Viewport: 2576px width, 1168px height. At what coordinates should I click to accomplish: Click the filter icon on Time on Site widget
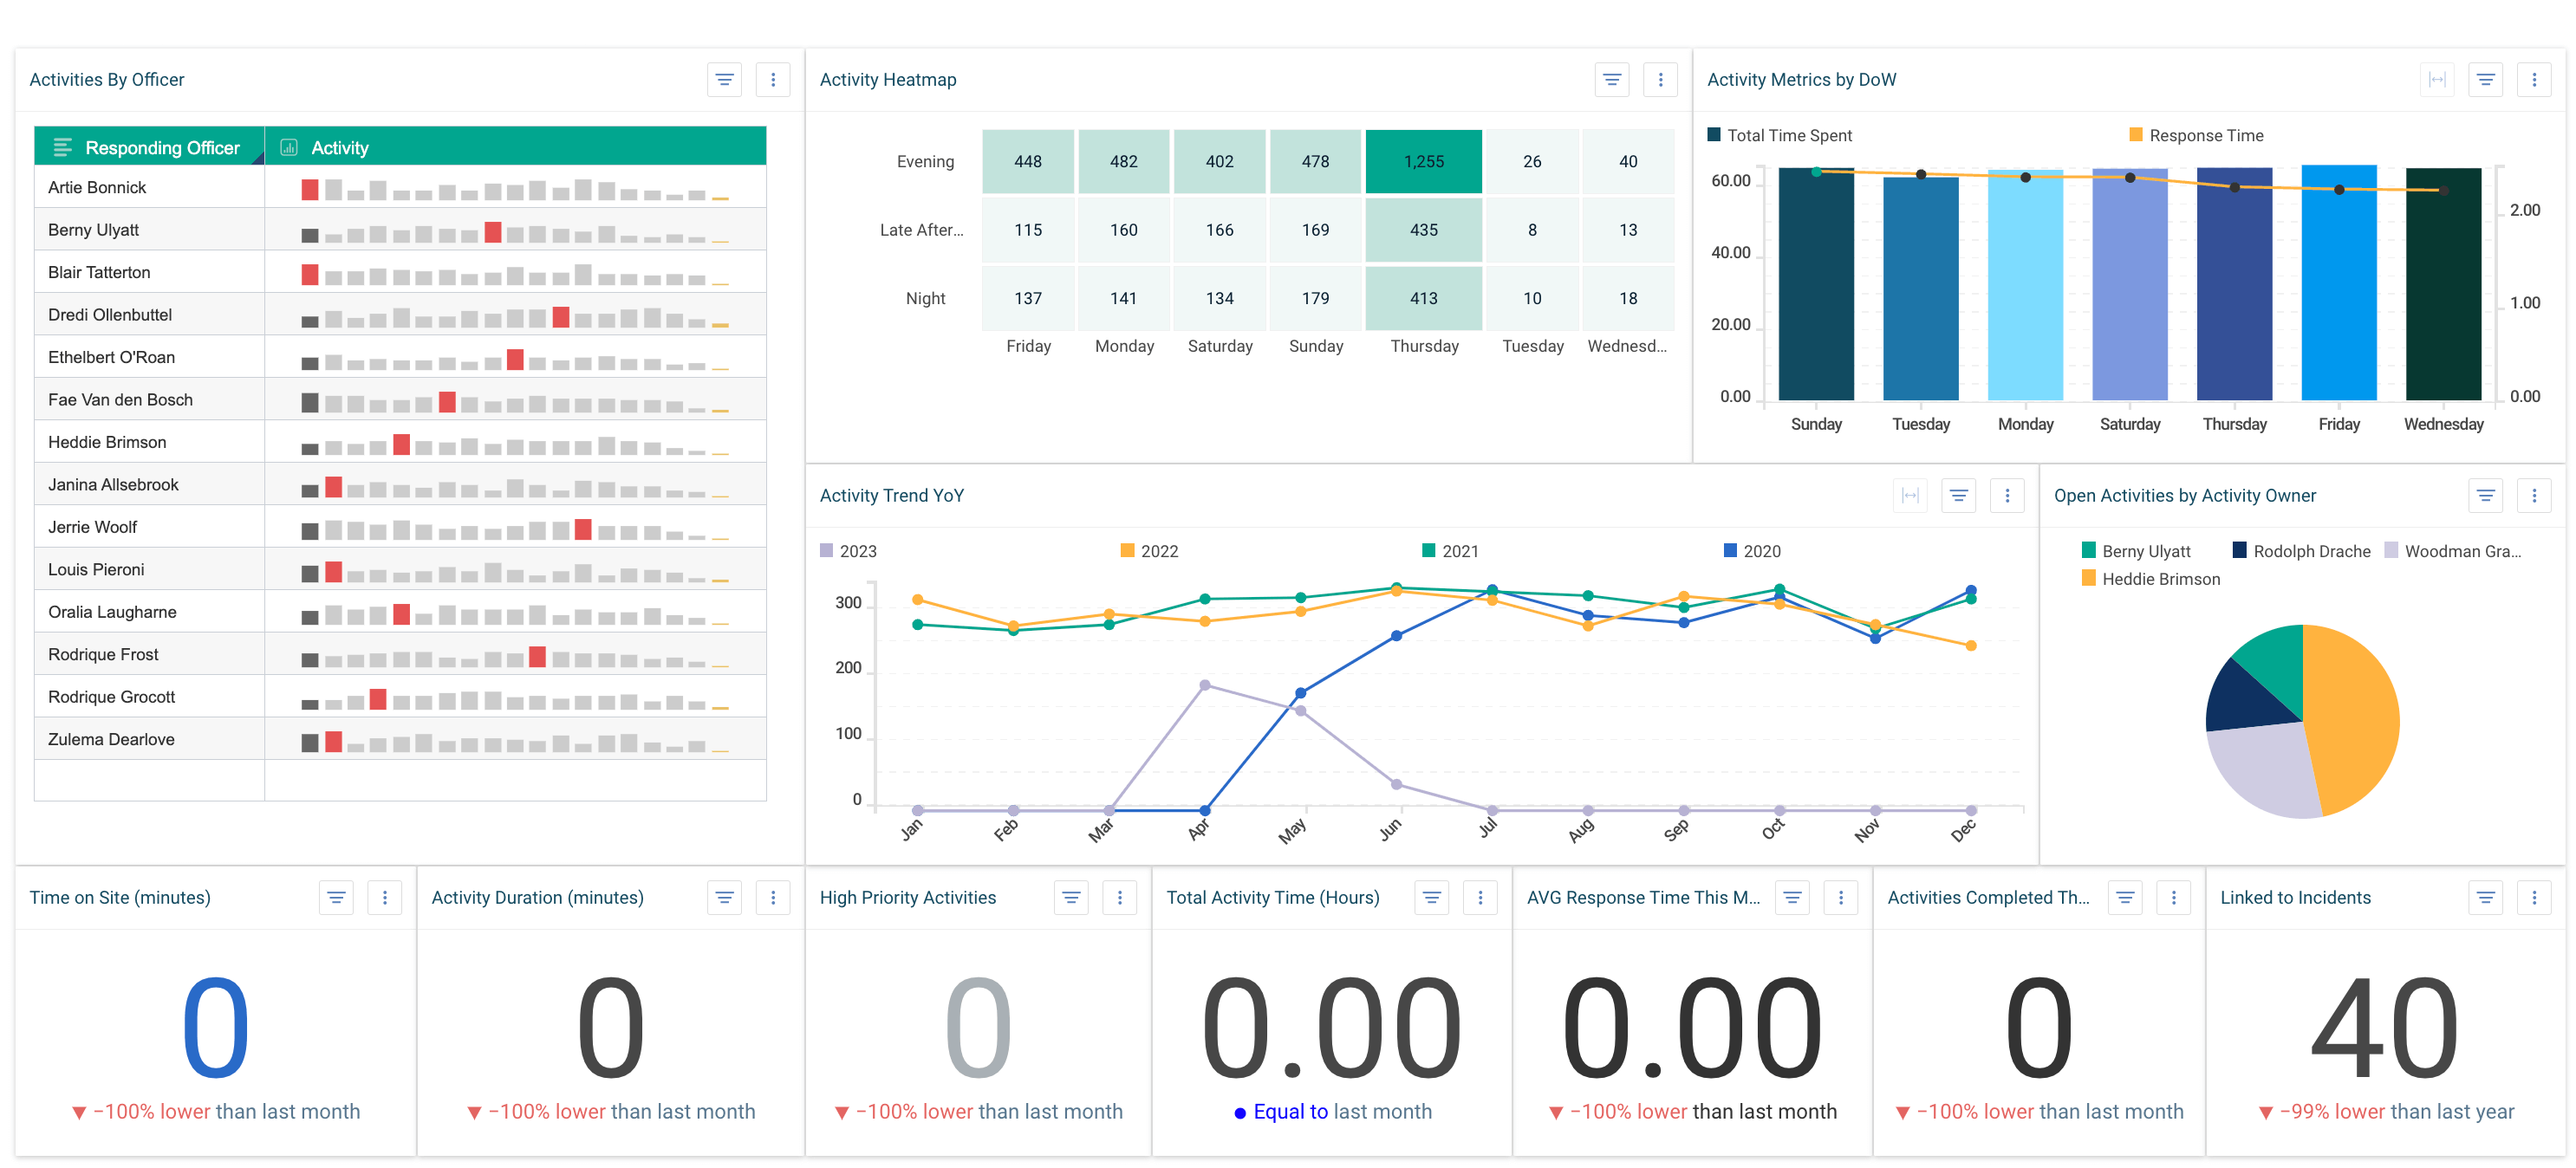click(x=336, y=897)
